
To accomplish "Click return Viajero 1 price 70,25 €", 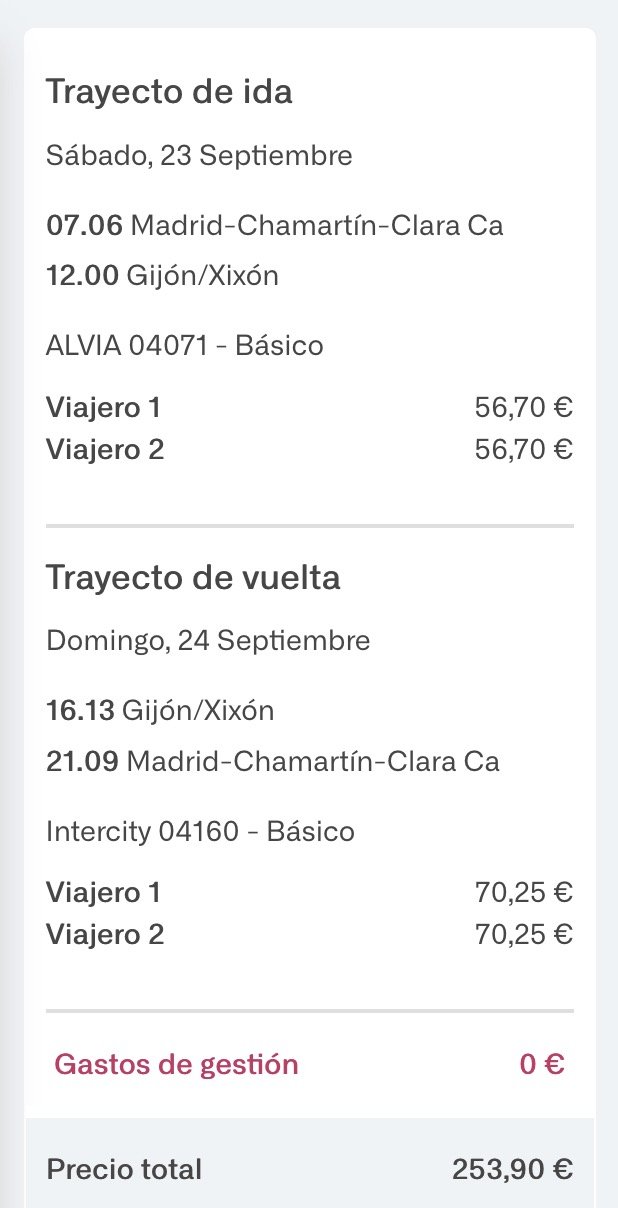I will pos(523,892).
